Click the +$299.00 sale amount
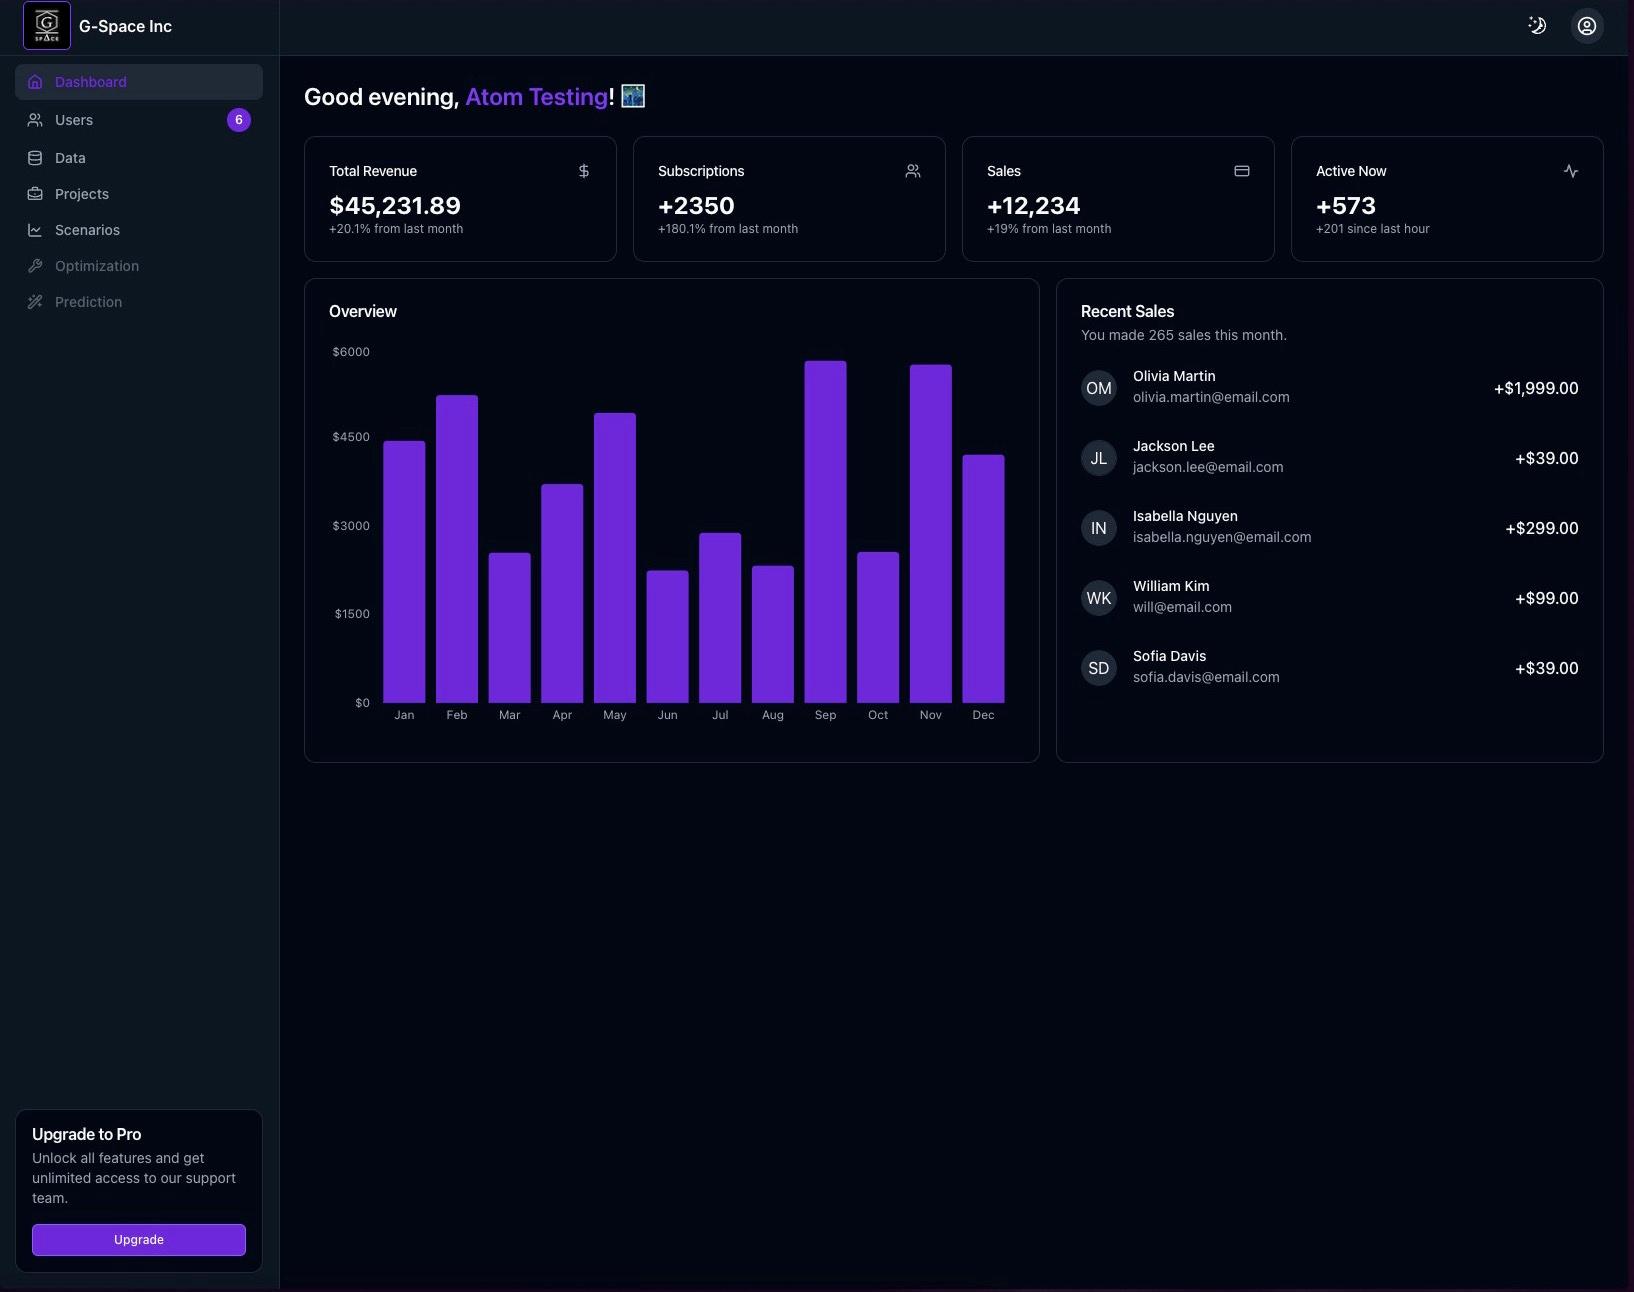The width and height of the screenshot is (1634, 1292). coord(1542,528)
